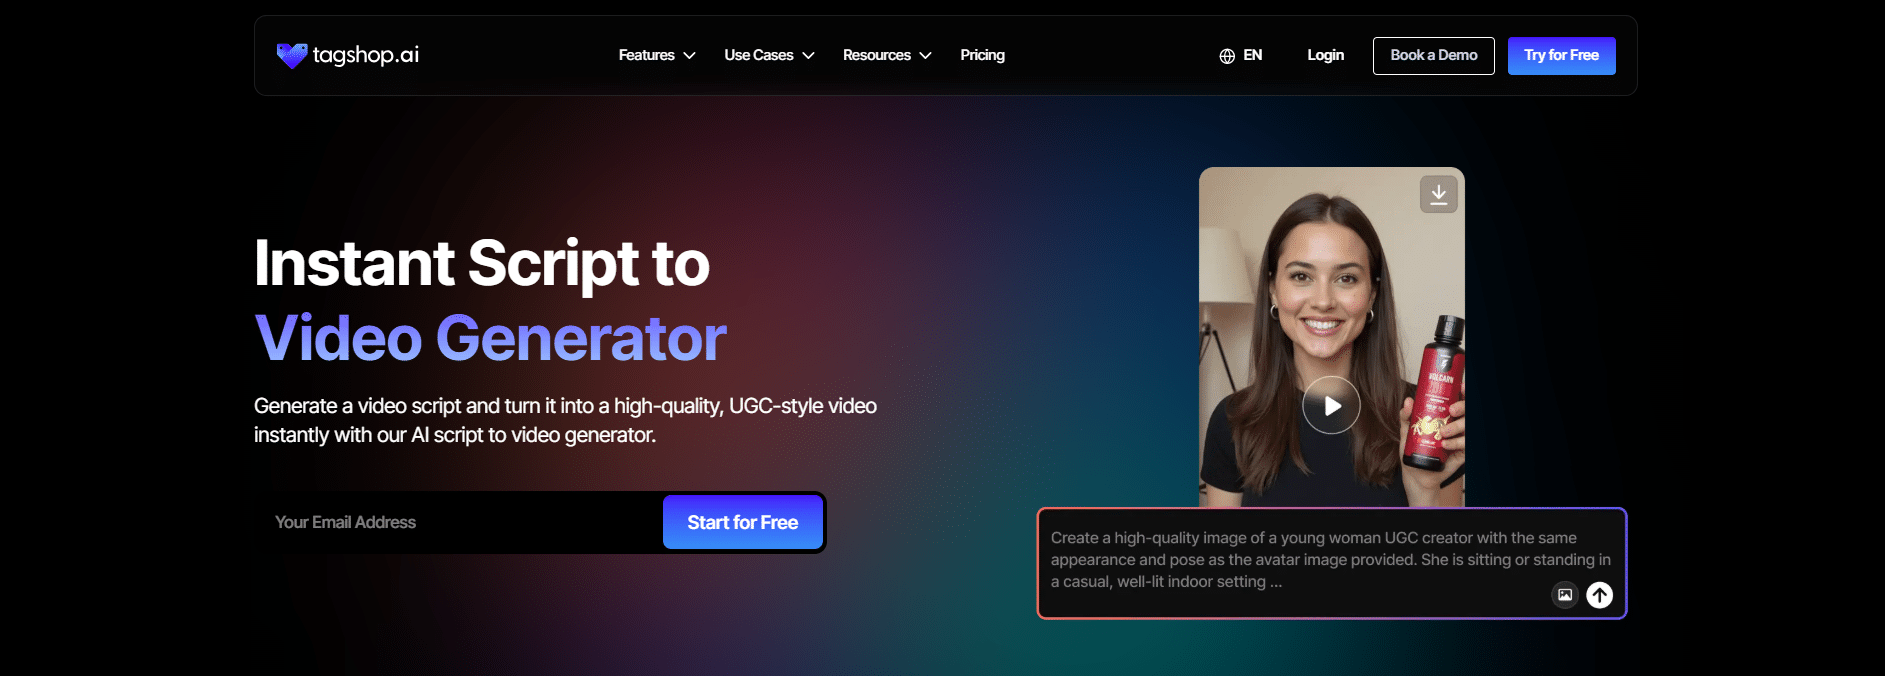Viewport: 1885px width, 676px height.
Task: Click the tagshop.ai heart logo icon
Action: pyautogui.click(x=291, y=55)
